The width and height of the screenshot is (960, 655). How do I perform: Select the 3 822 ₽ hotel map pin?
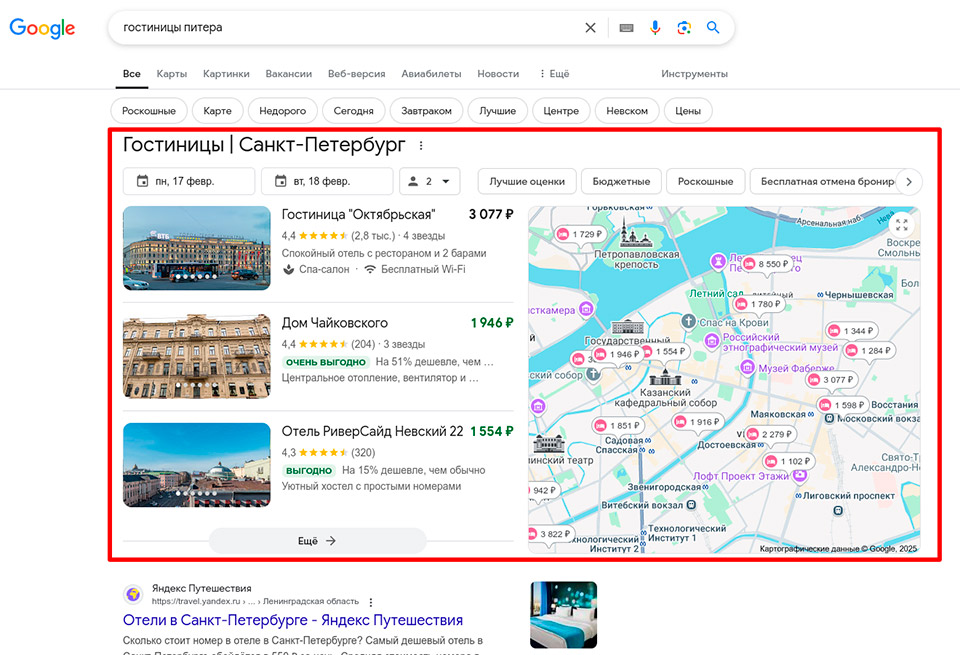tap(550, 534)
